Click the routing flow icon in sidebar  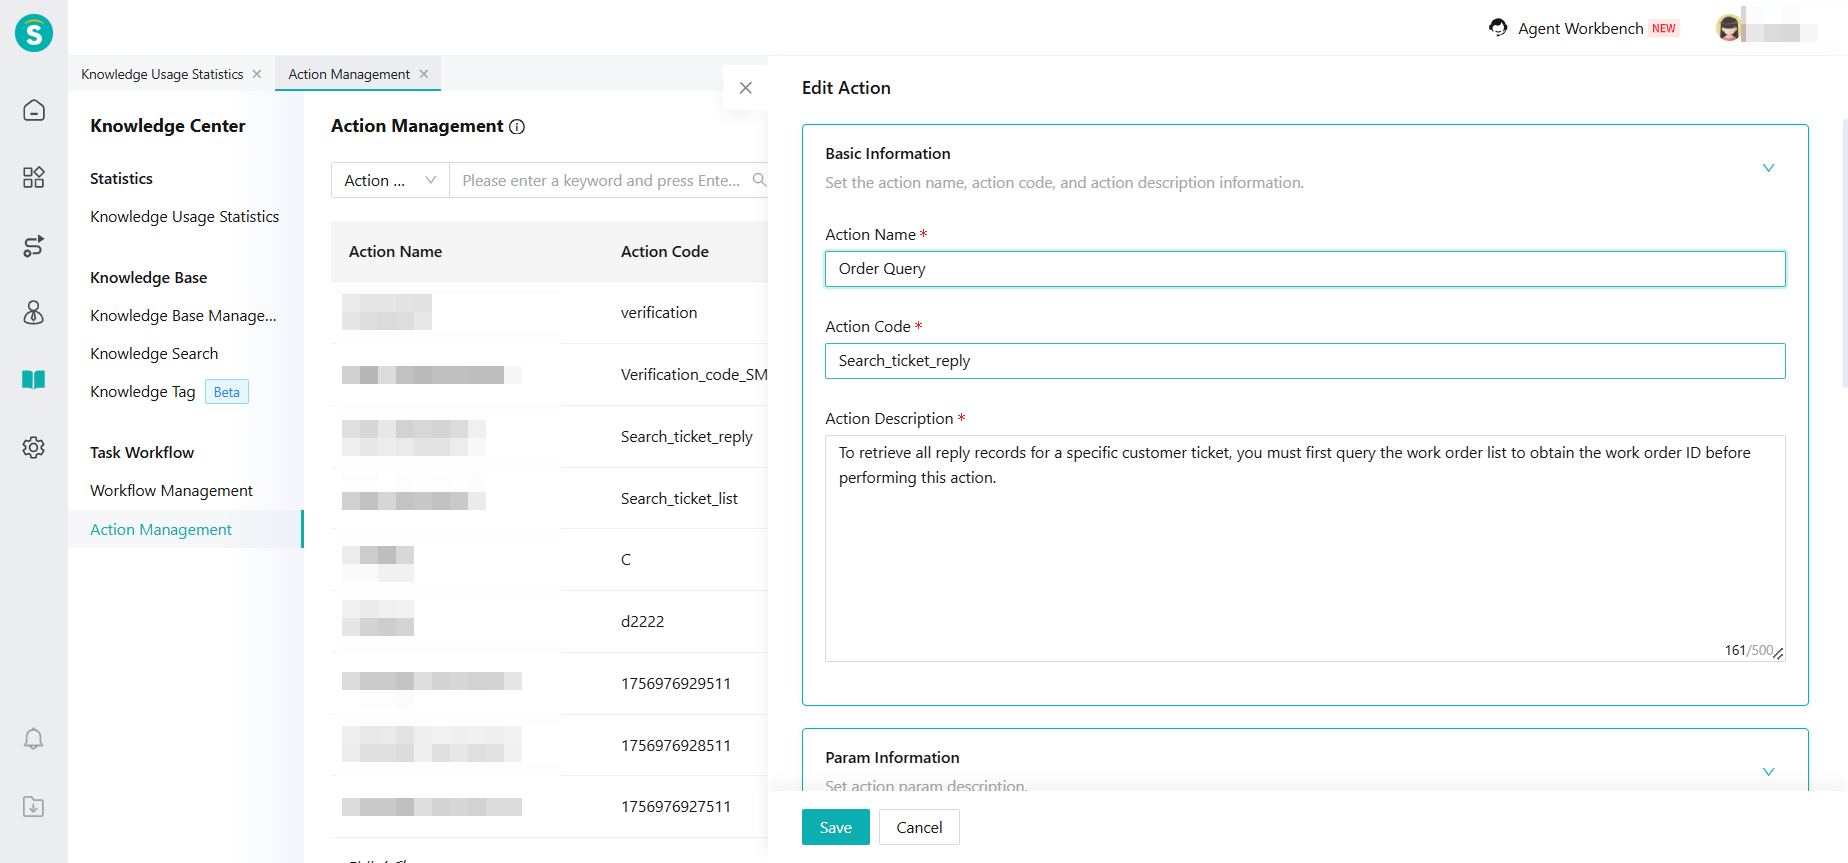(34, 246)
